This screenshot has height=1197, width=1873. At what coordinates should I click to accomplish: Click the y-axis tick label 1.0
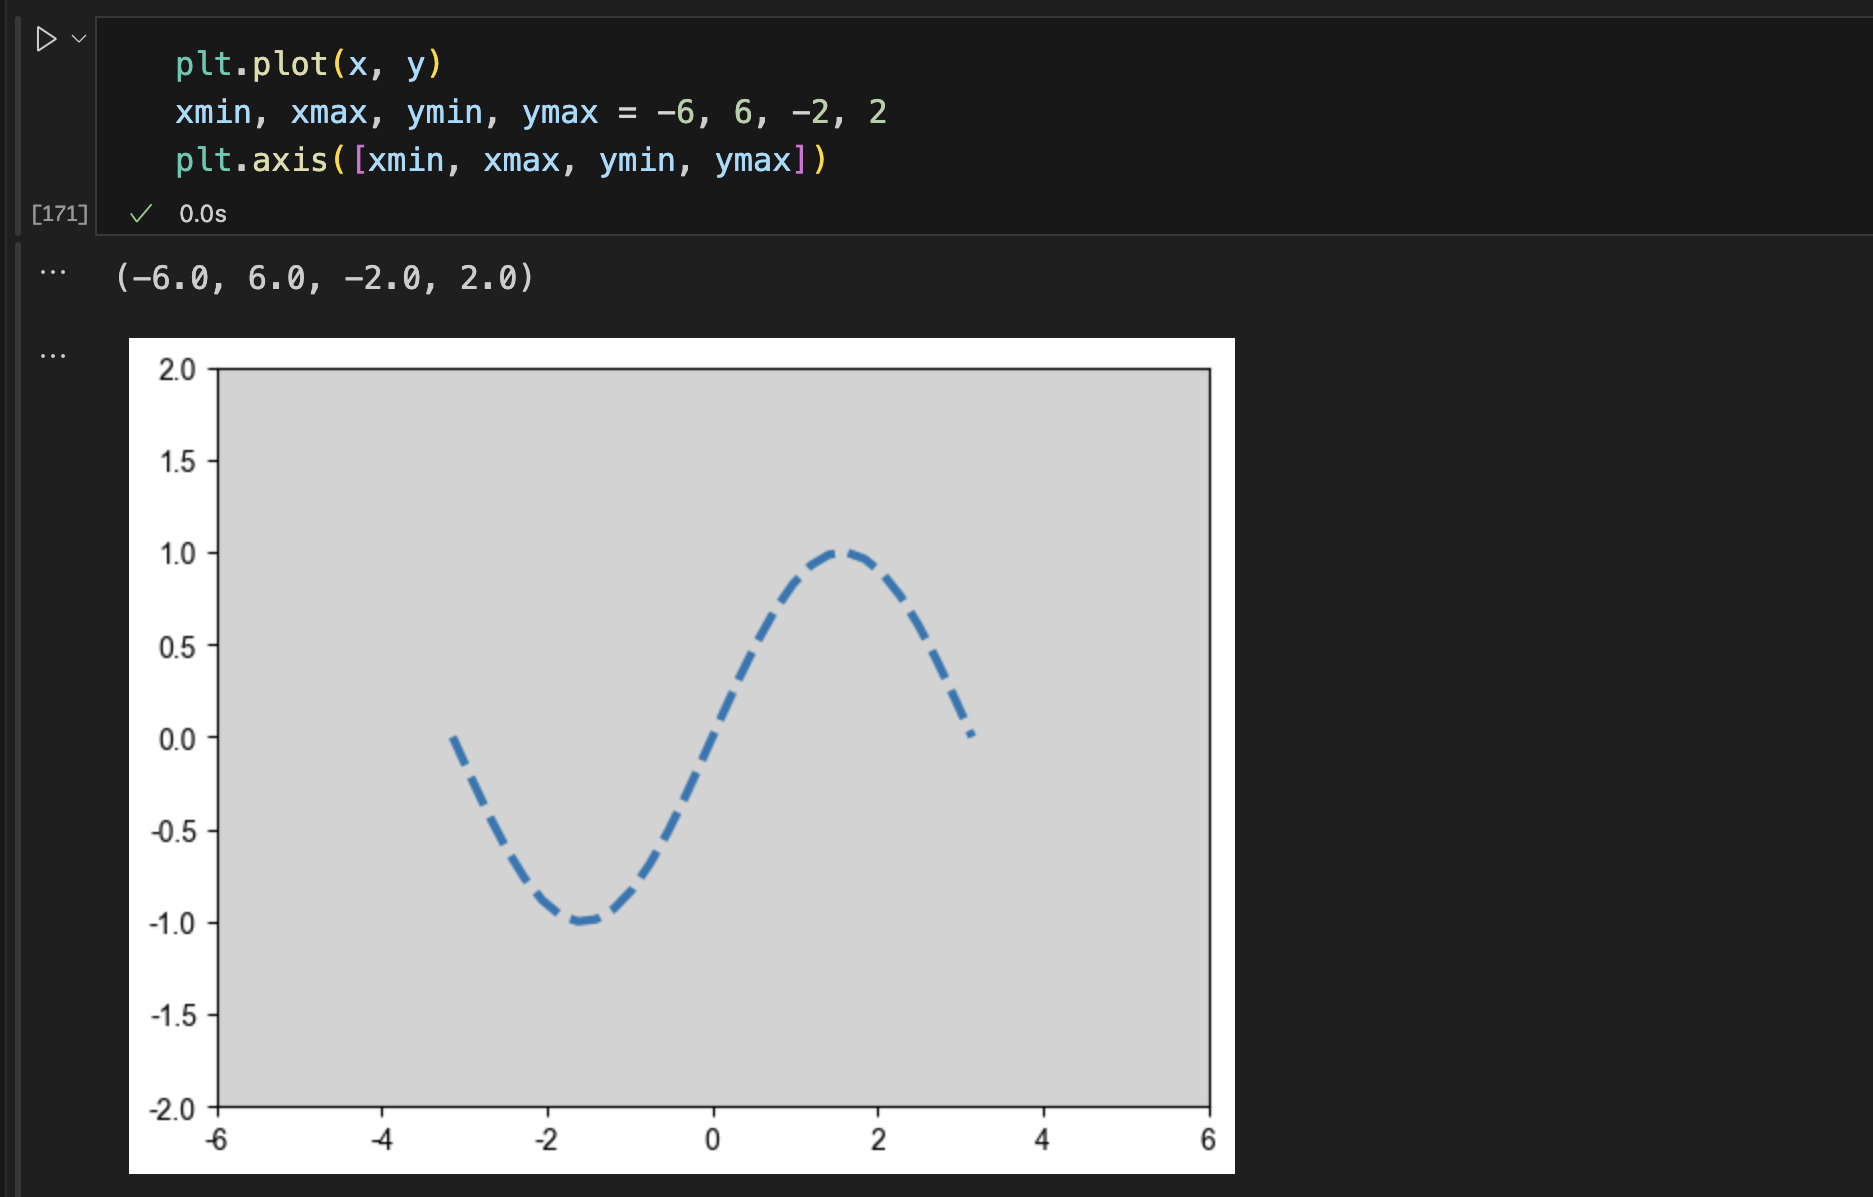click(177, 554)
